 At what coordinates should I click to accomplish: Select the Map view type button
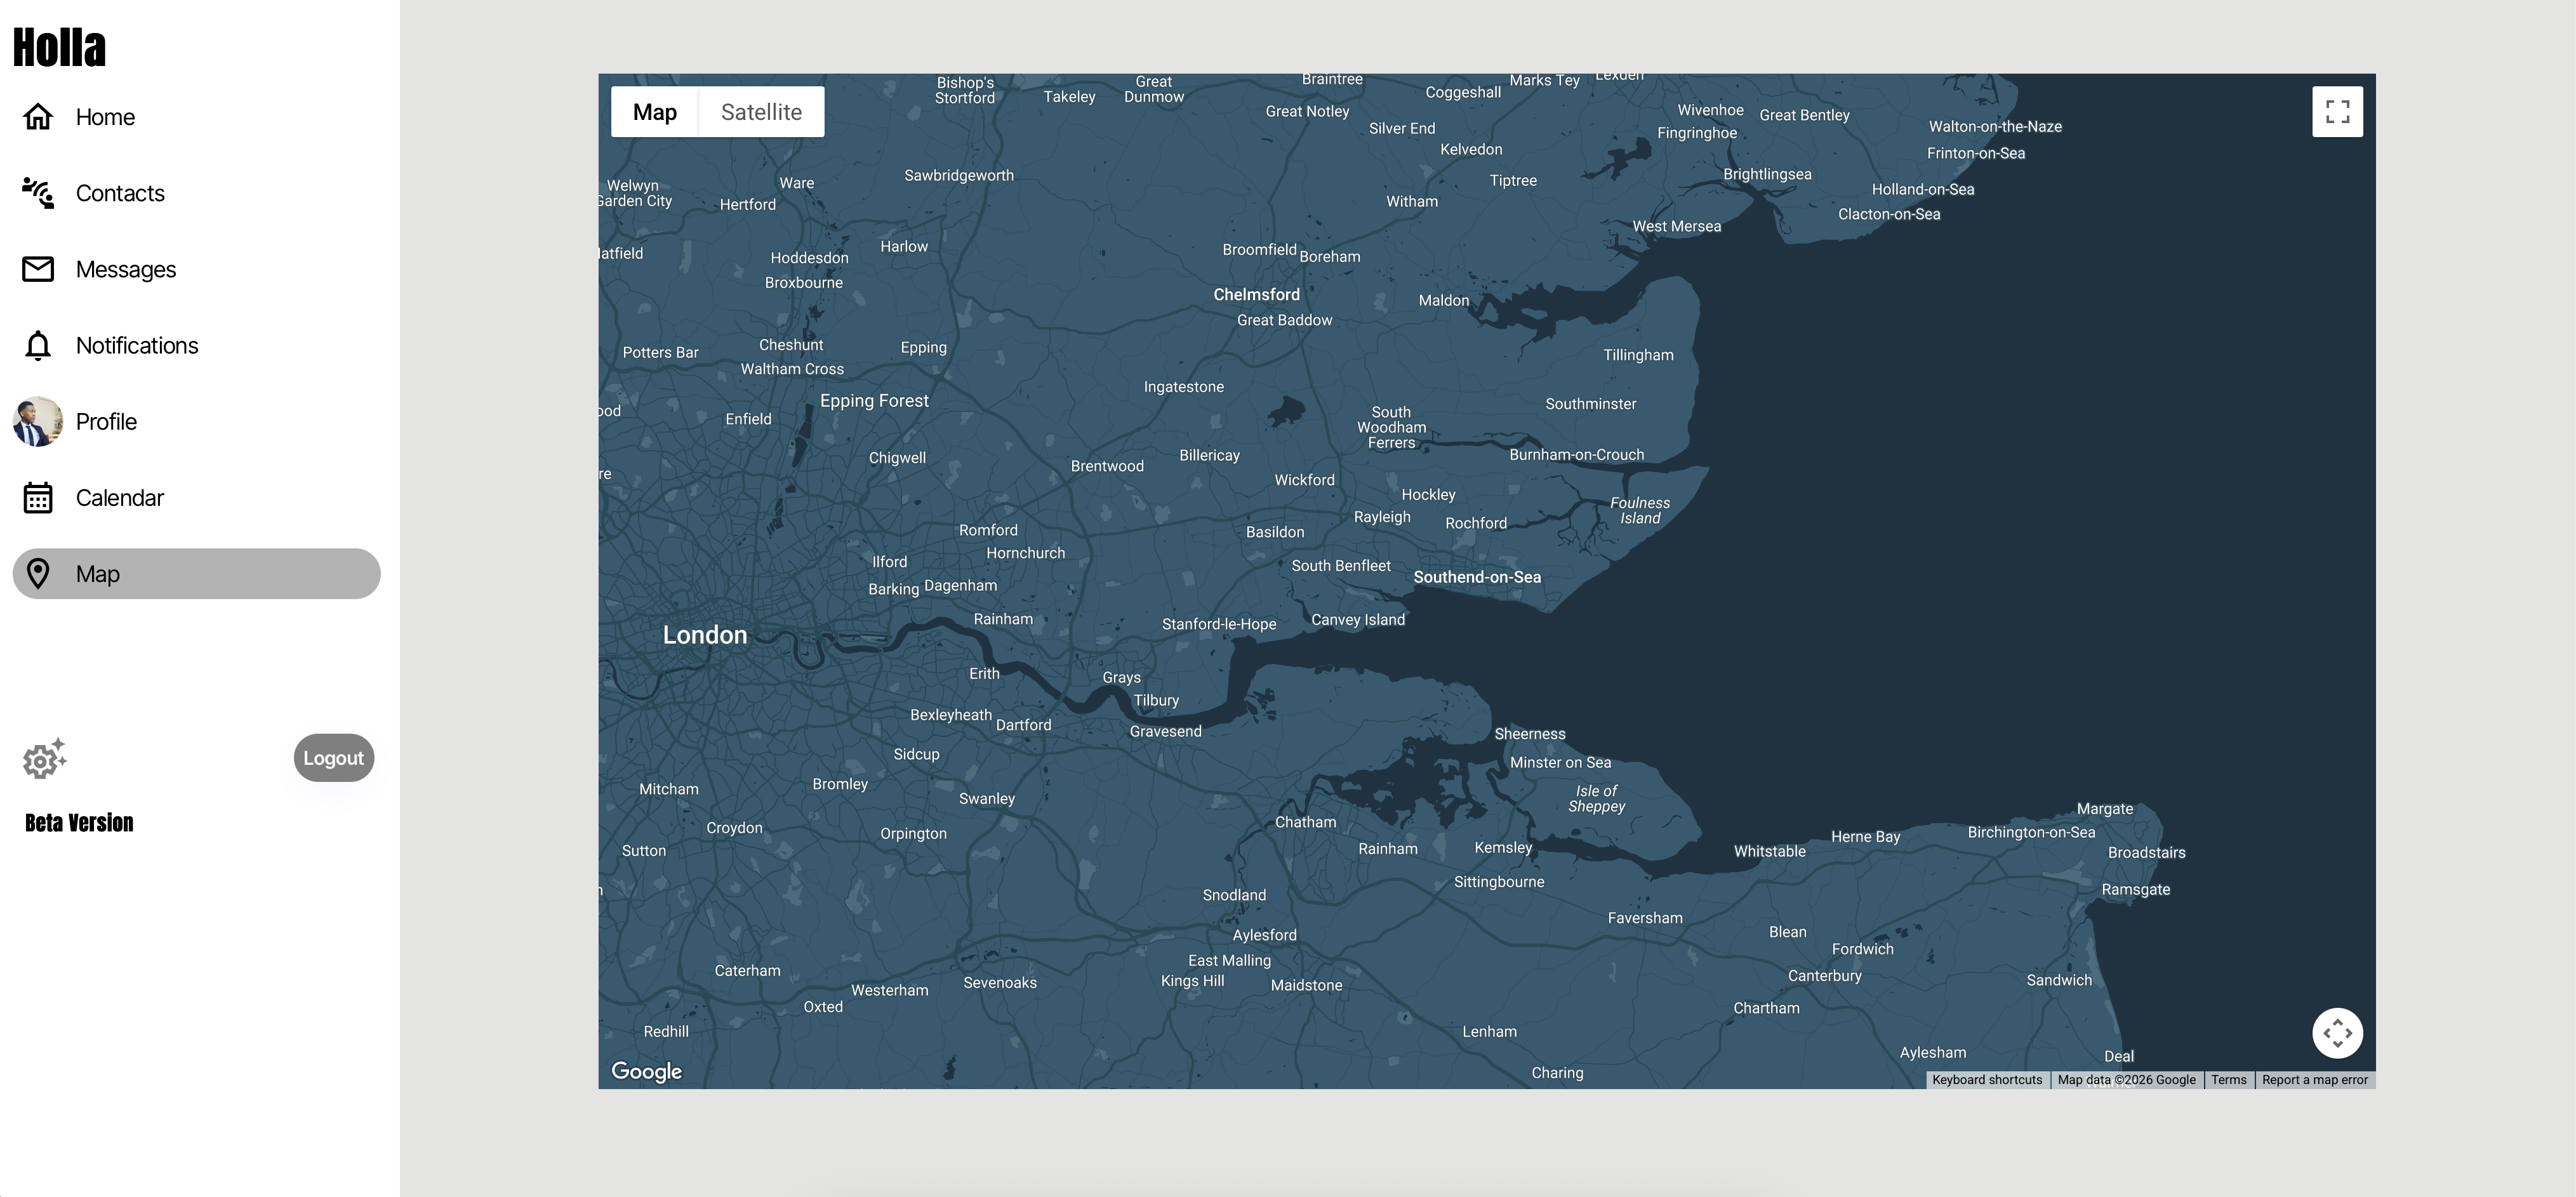pos(655,112)
